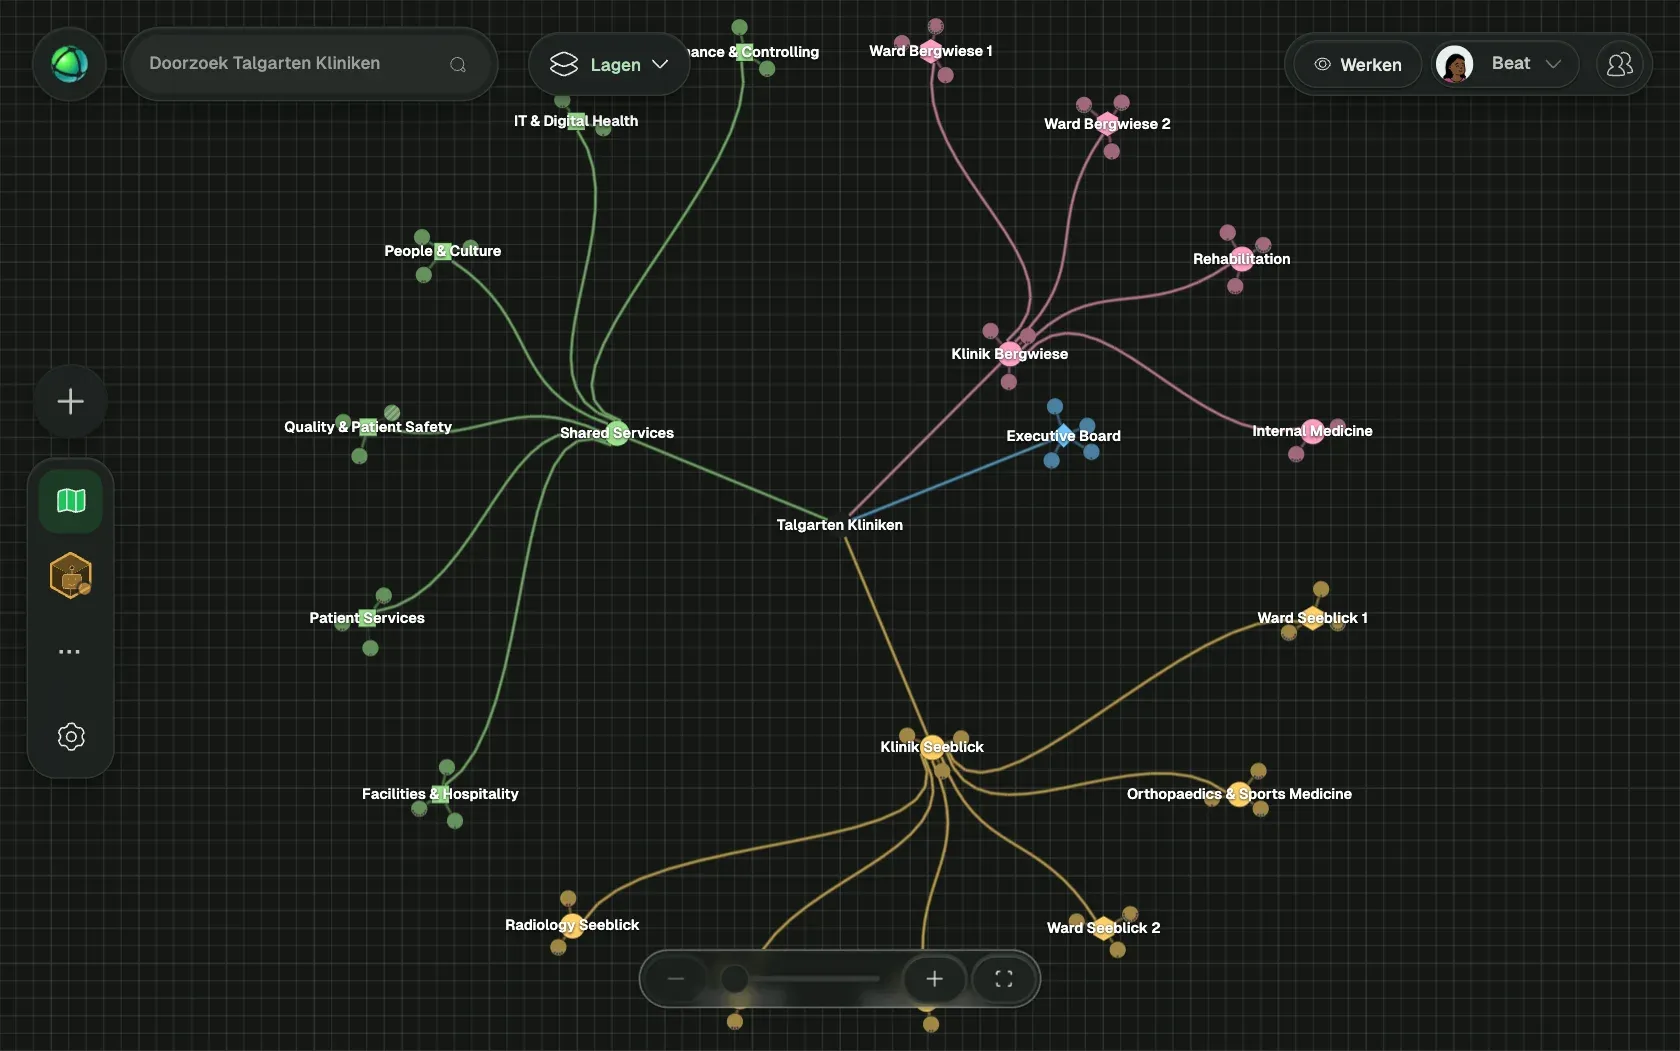The width and height of the screenshot is (1680, 1051).
Task: Open settings gear in sidebar
Action: click(x=70, y=736)
